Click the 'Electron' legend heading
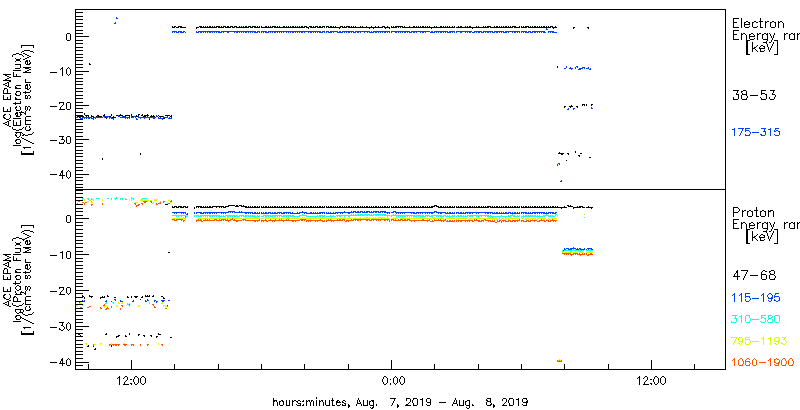The width and height of the screenshot is (800, 410). [758, 23]
